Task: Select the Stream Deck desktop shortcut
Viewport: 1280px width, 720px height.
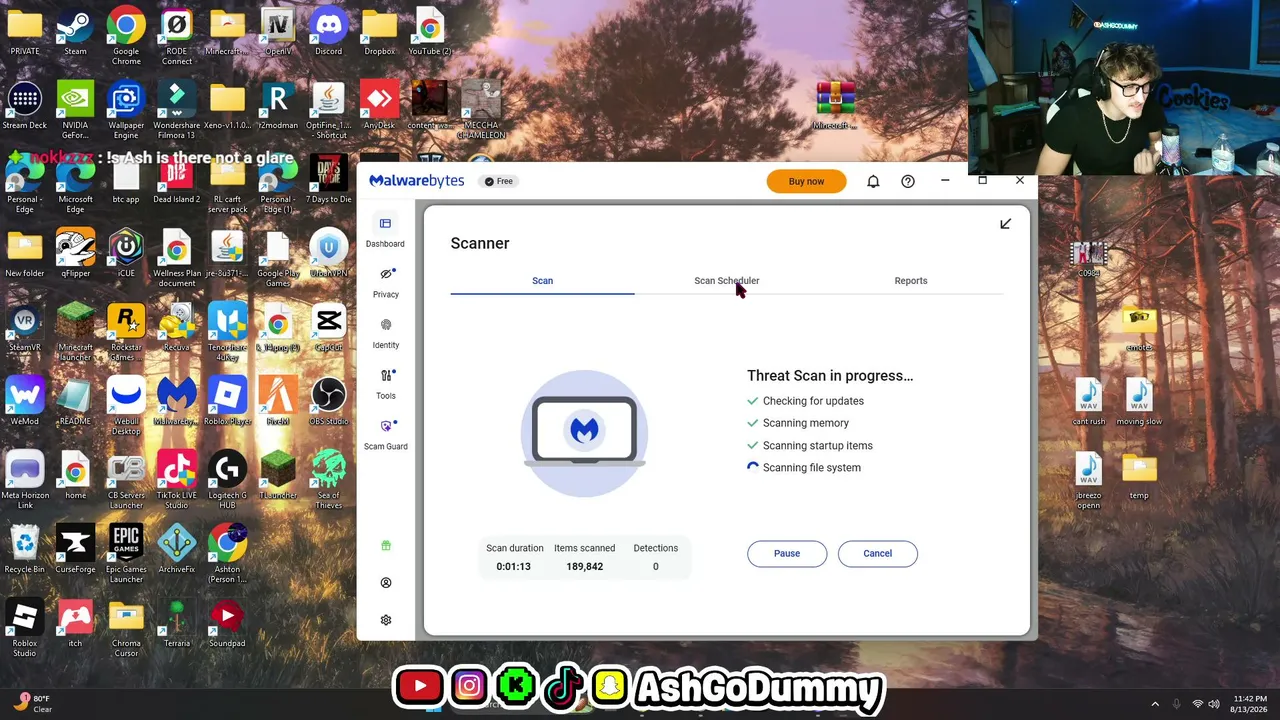Action: coord(25,107)
